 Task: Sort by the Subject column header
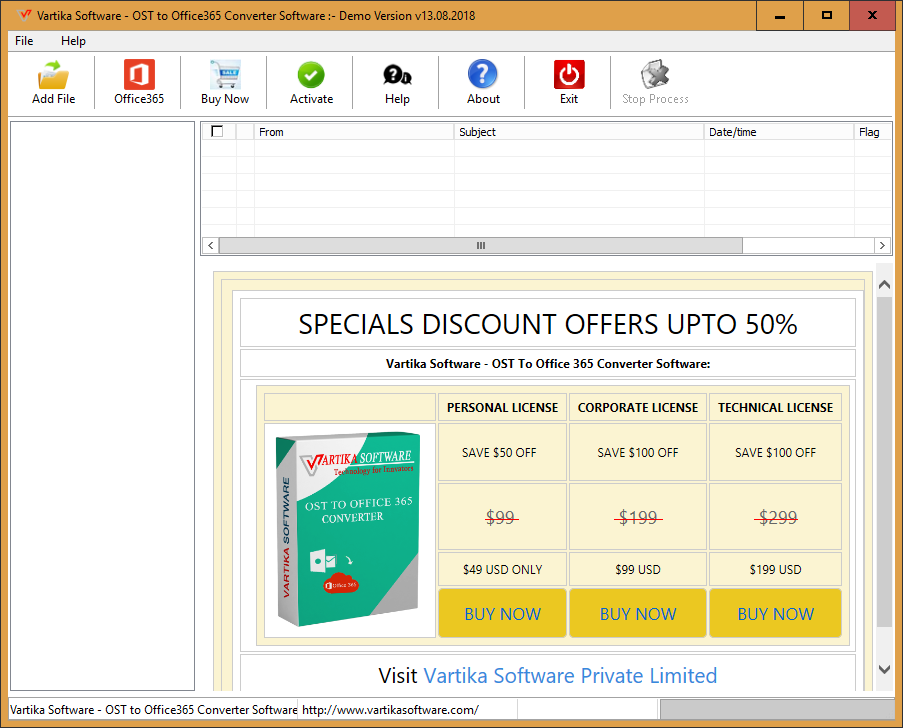(x=579, y=132)
